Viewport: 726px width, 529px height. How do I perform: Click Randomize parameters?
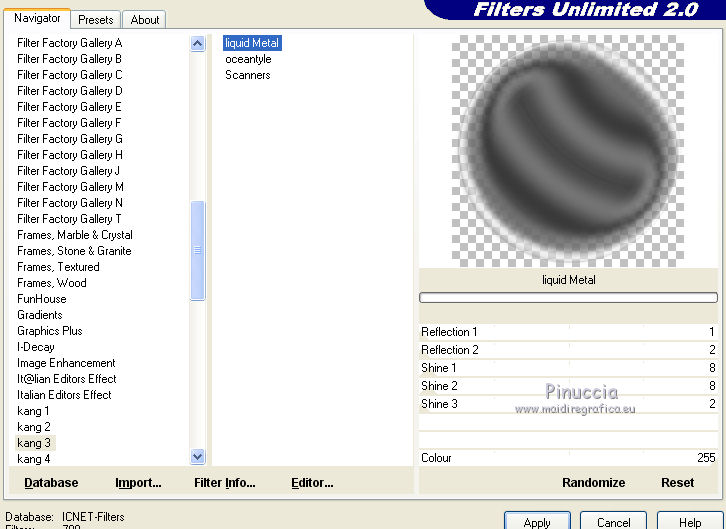pos(594,483)
